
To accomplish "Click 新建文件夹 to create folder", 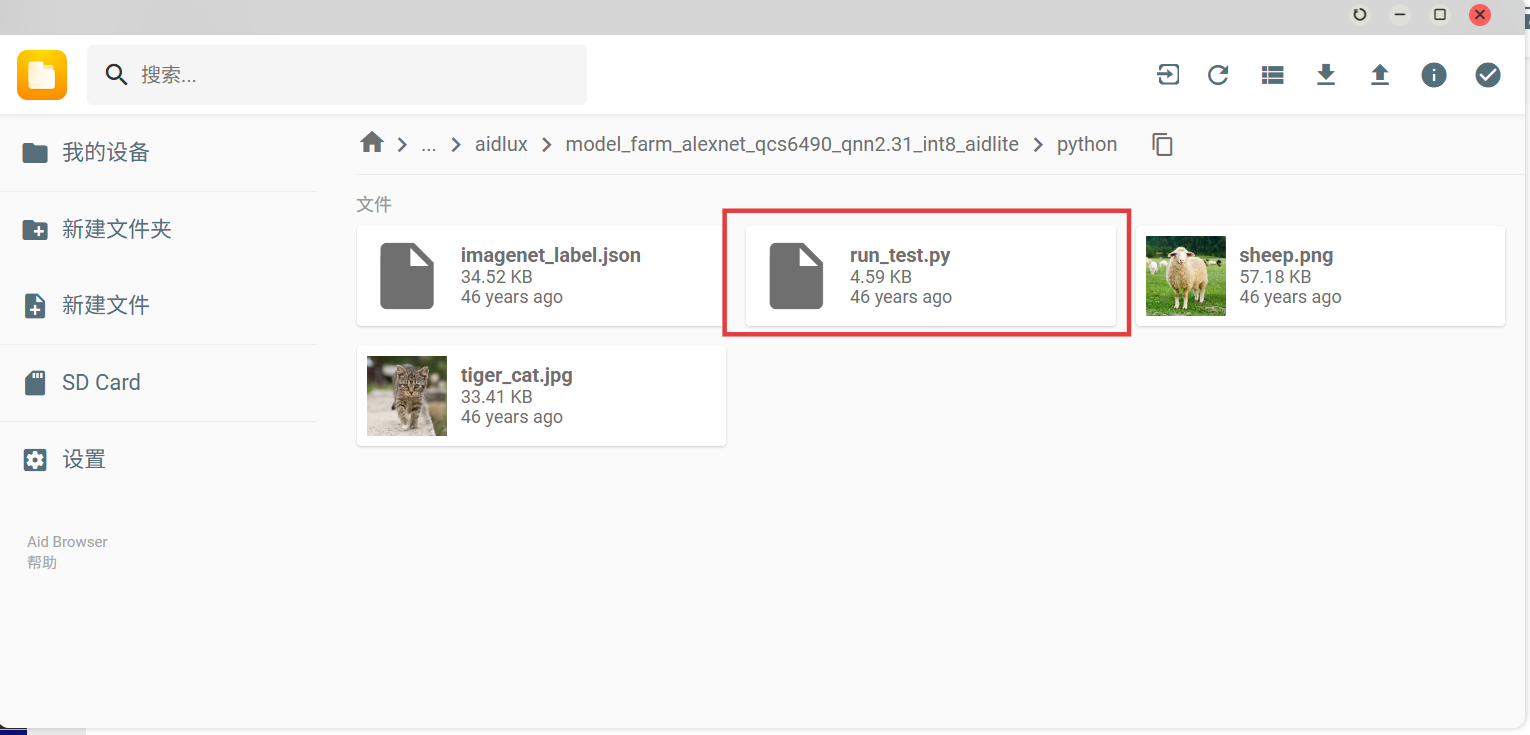I will click(116, 229).
